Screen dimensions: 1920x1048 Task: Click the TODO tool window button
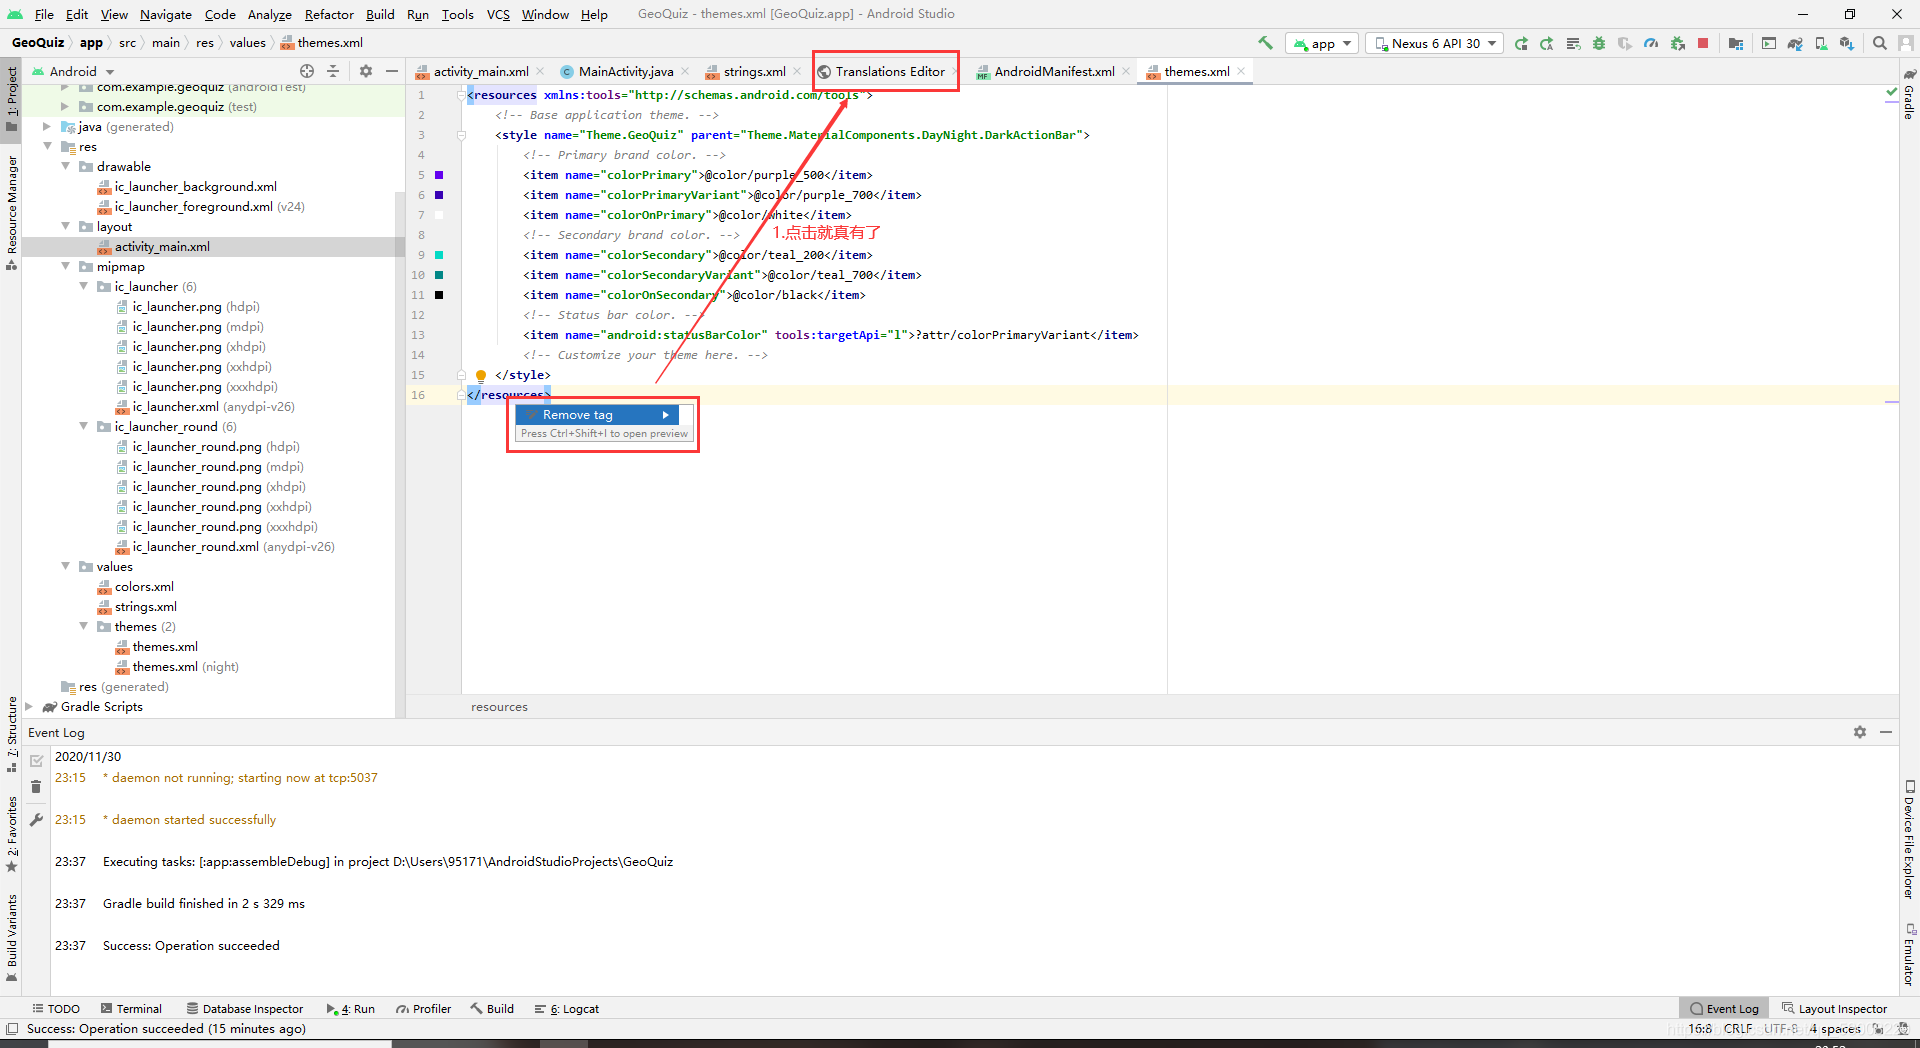[x=56, y=1009]
